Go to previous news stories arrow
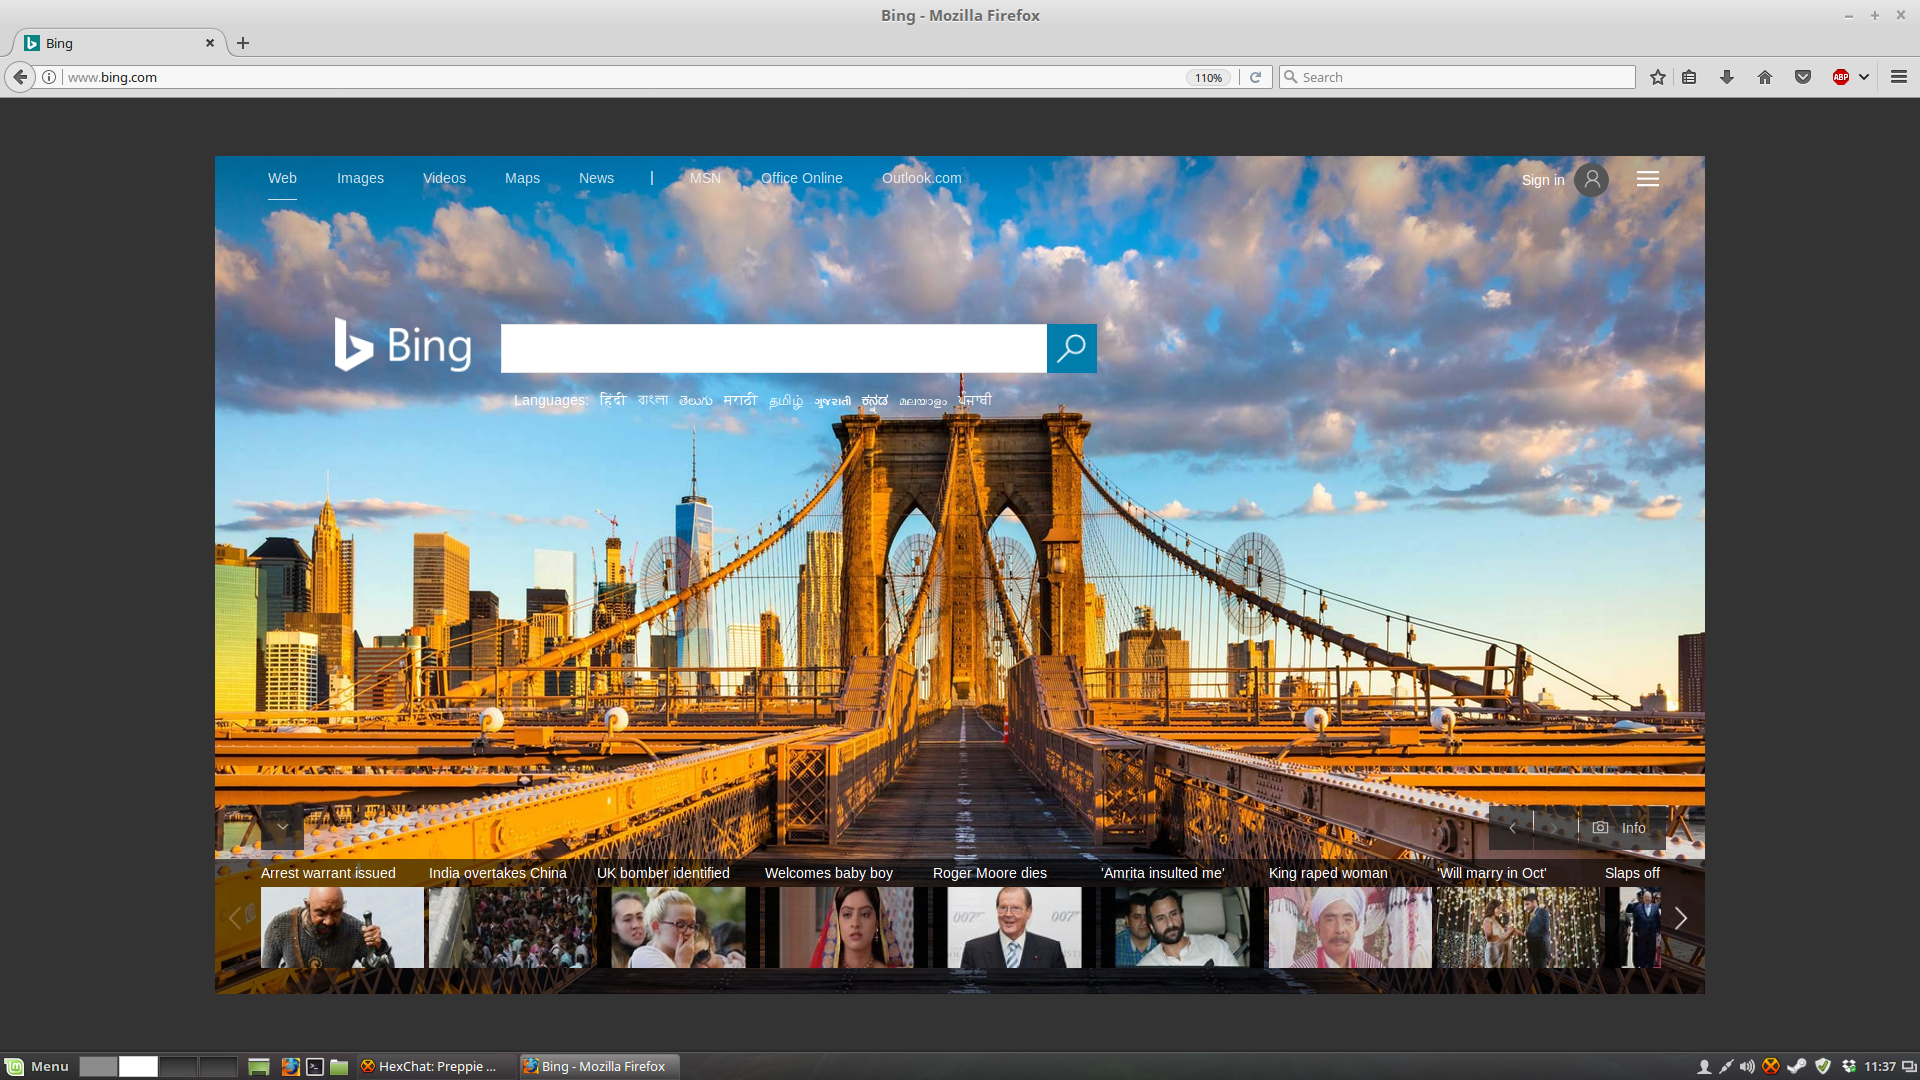1920x1080 pixels. click(x=235, y=918)
